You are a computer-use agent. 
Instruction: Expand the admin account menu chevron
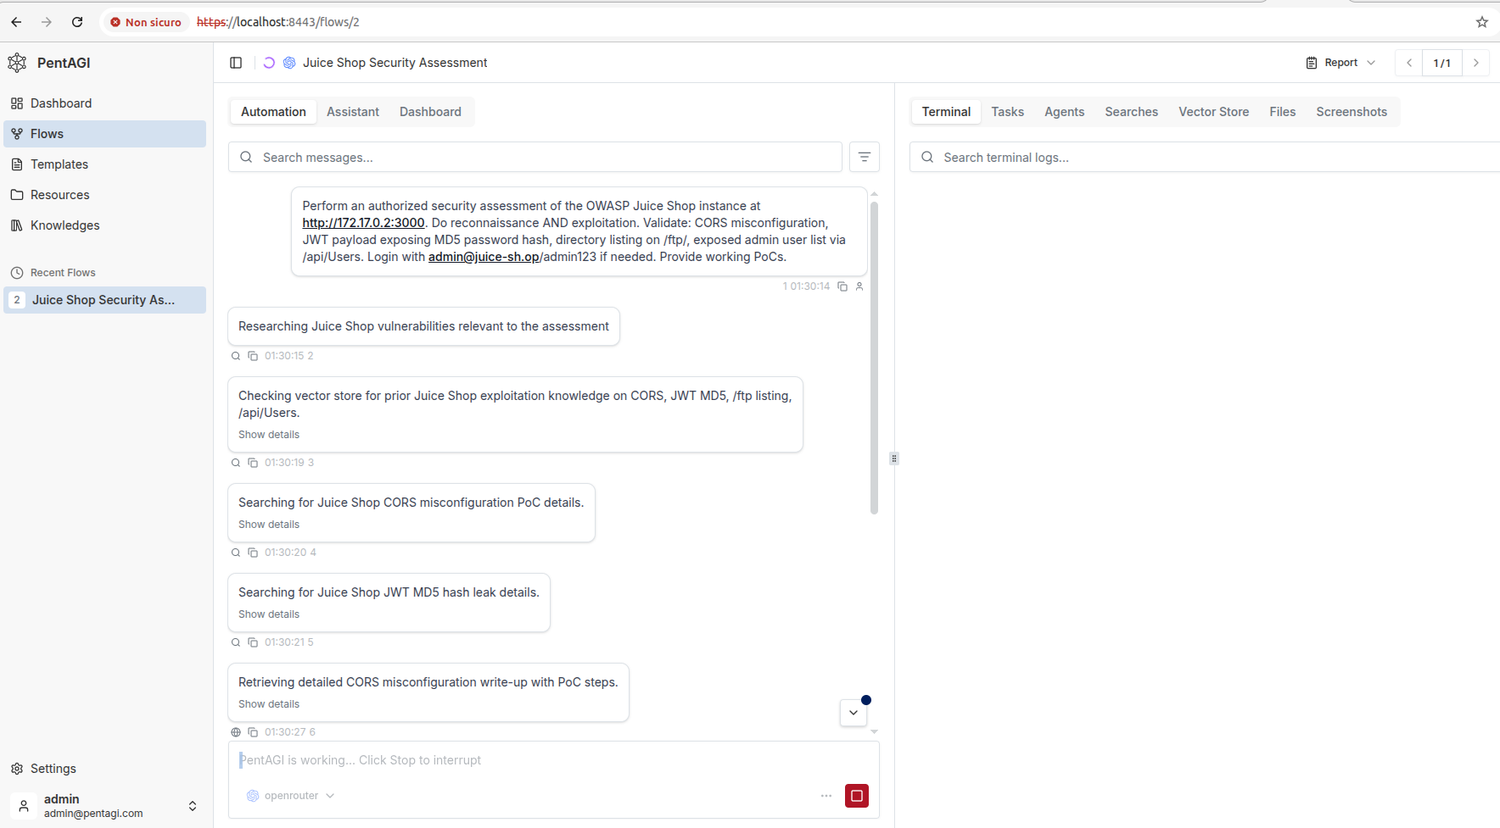tap(192, 806)
